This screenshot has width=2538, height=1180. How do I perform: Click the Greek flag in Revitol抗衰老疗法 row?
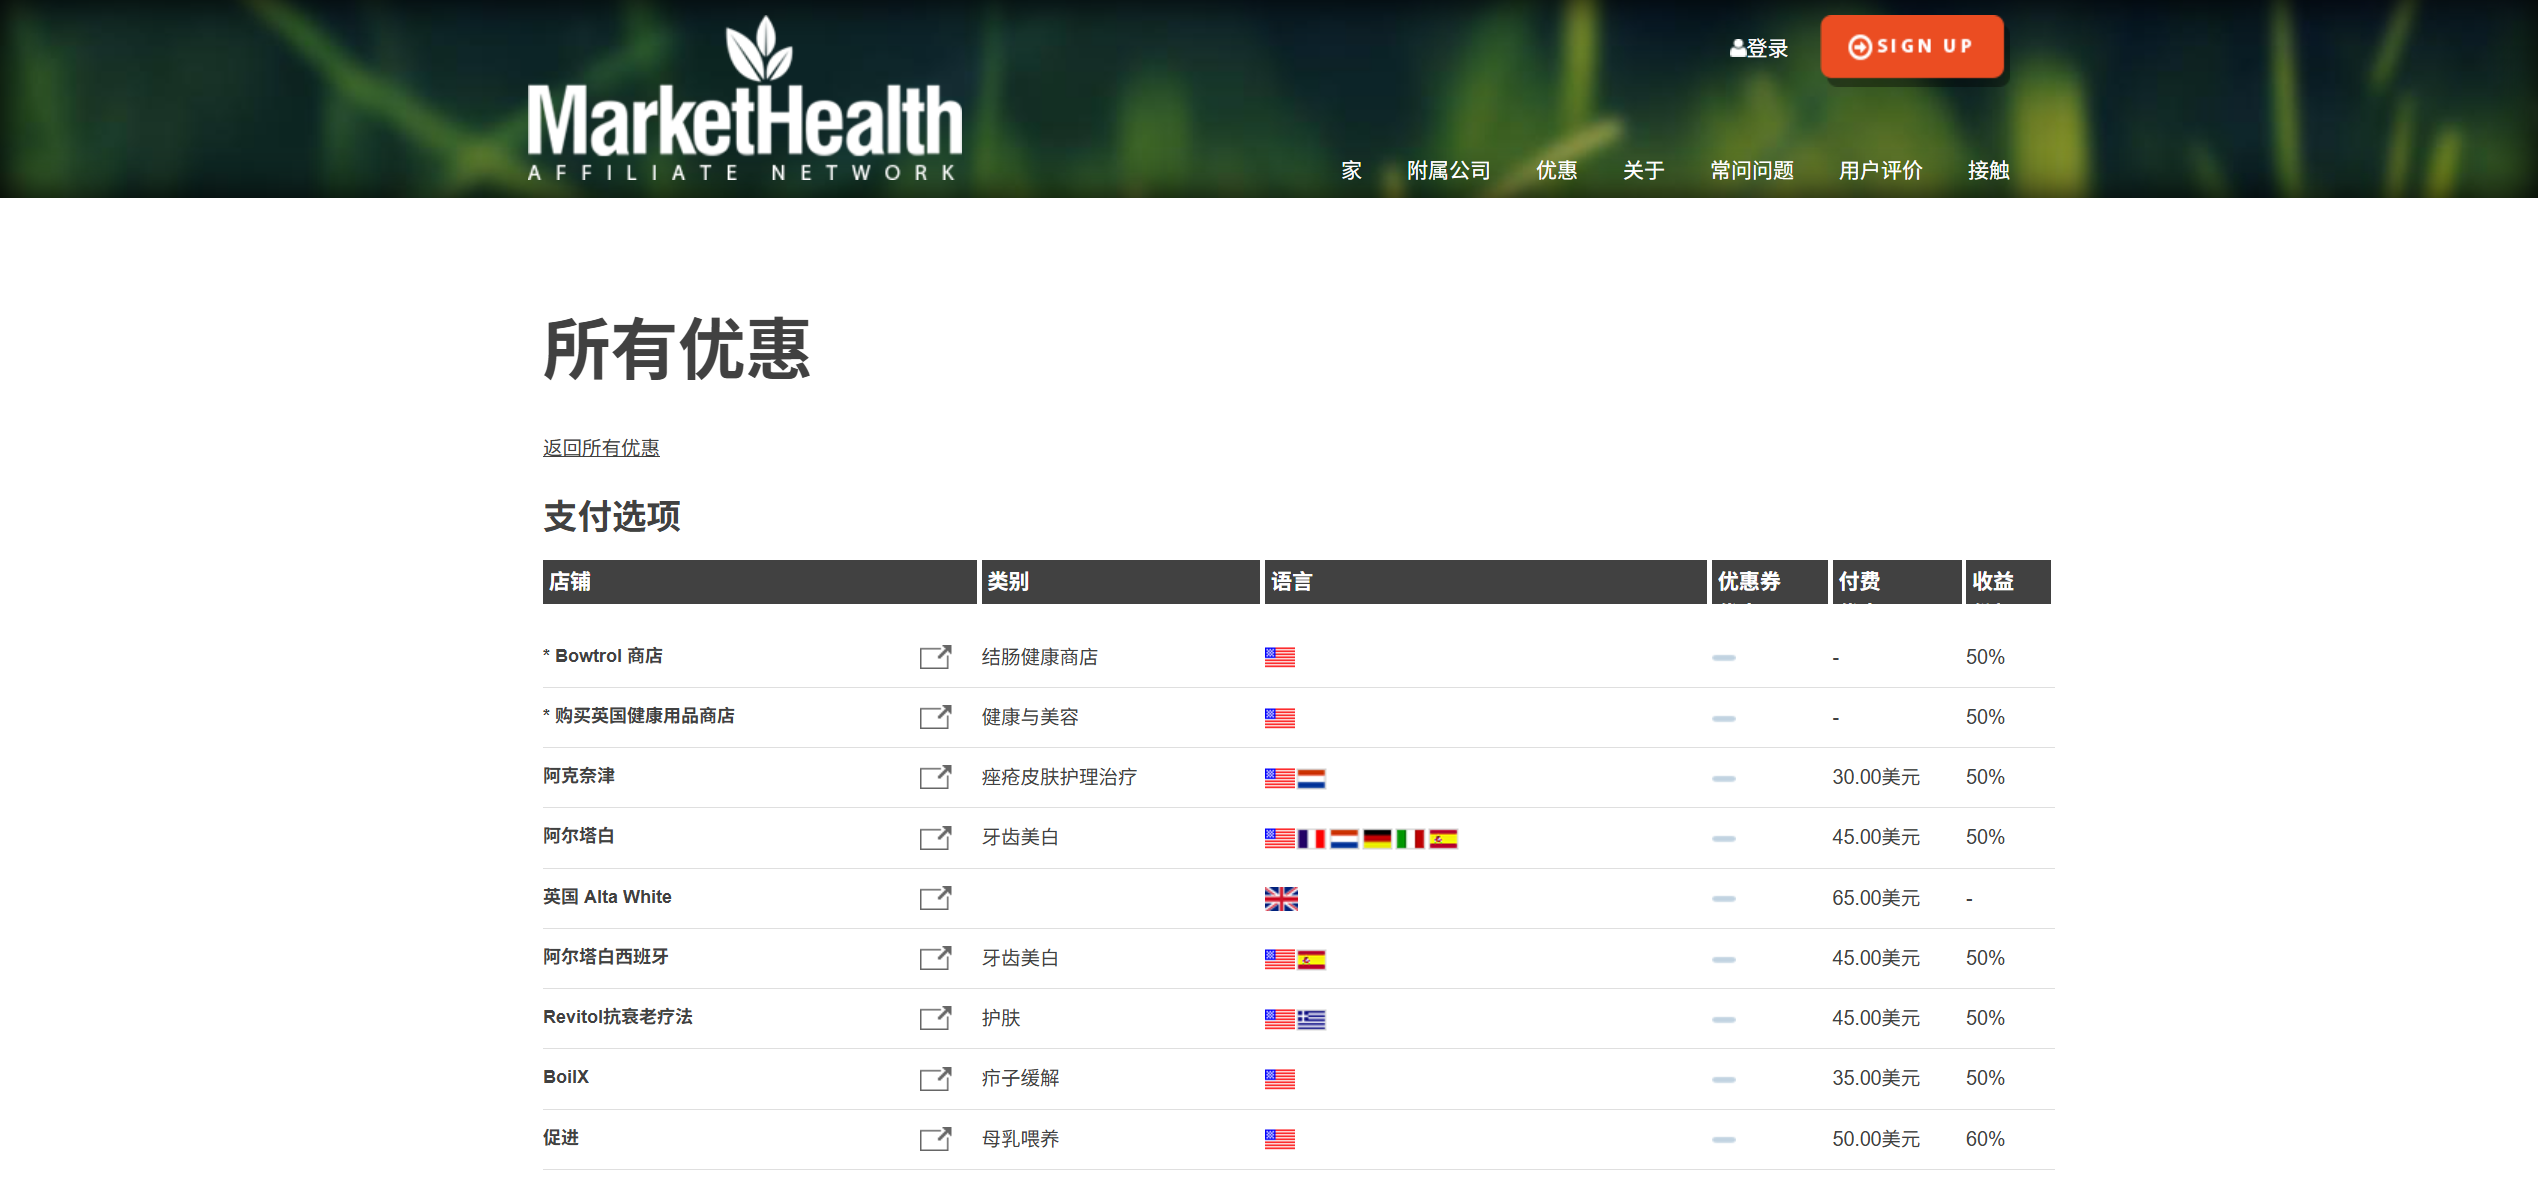pyautogui.click(x=1312, y=1019)
